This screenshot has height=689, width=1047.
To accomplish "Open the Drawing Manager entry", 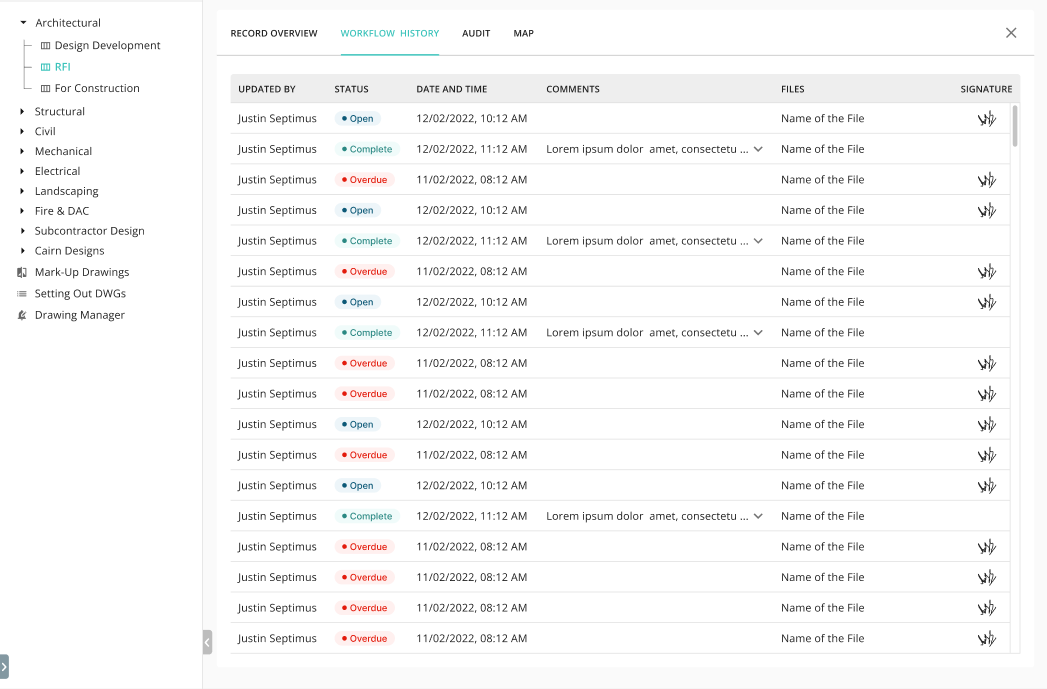I will [x=79, y=315].
